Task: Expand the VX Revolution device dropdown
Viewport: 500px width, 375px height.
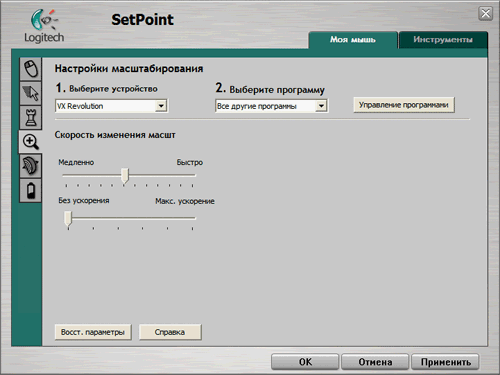Action: [x=161, y=106]
